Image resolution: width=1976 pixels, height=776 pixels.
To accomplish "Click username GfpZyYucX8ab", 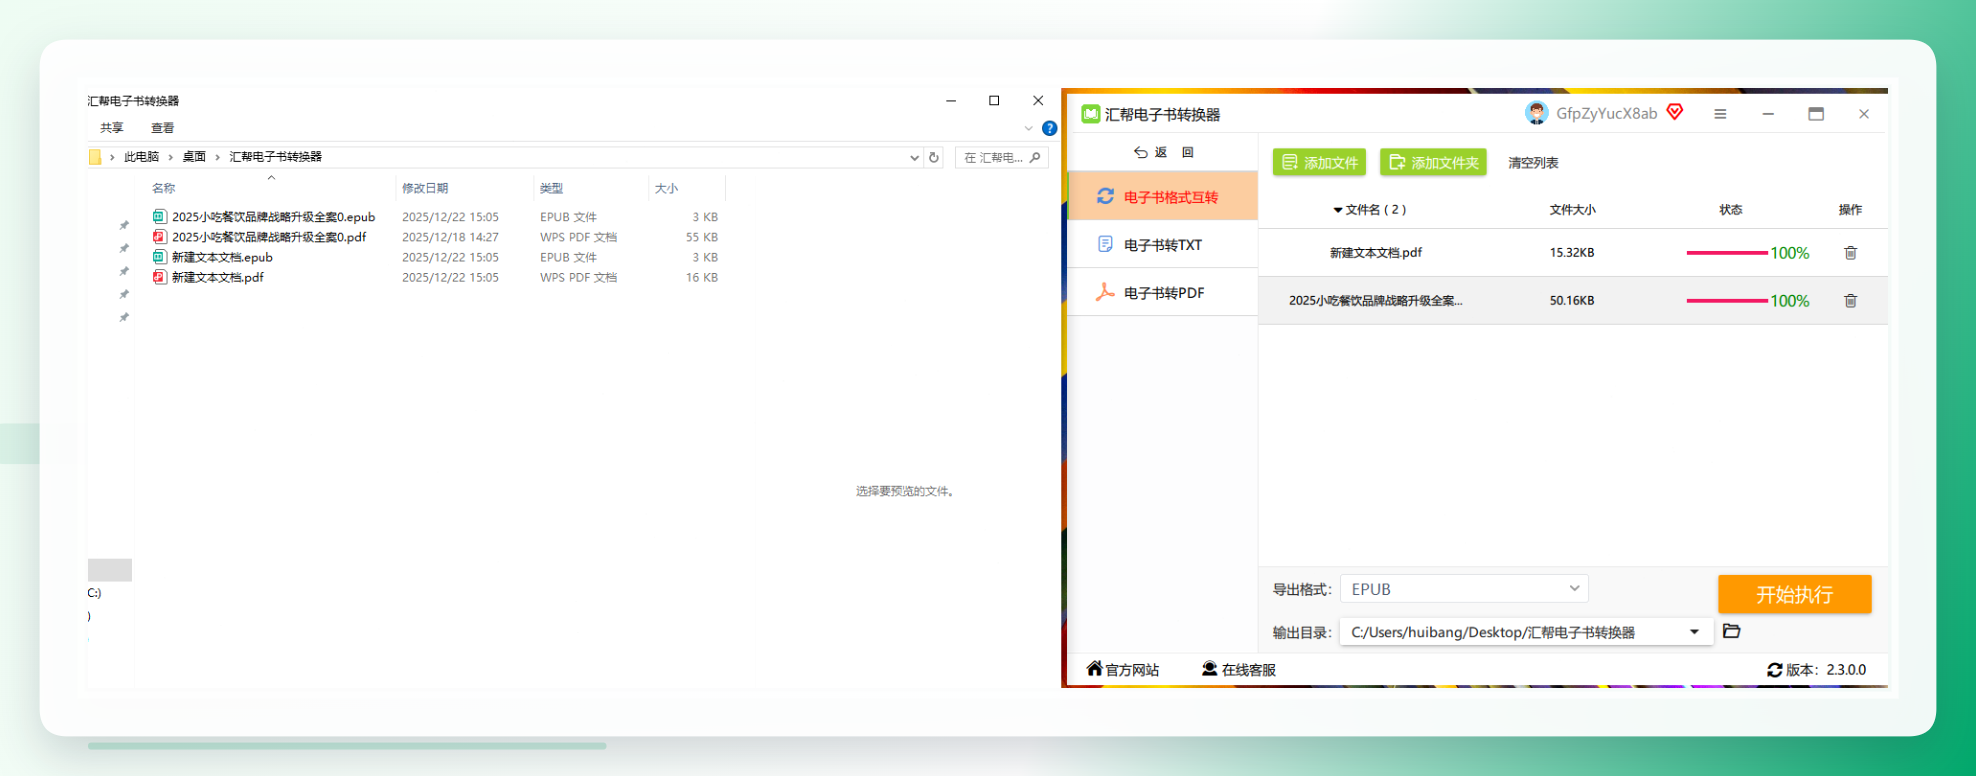I will (1607, 113).
